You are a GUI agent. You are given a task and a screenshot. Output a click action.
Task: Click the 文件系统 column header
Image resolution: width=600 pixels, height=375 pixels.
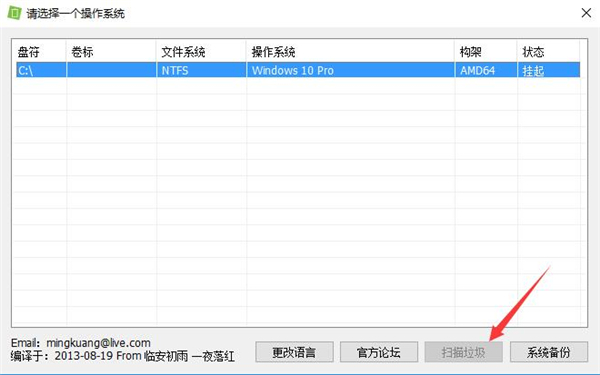click(x=201, y=52)
